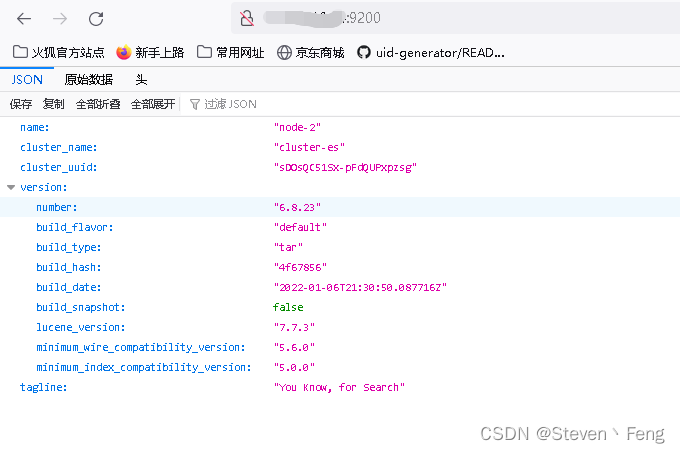Click 全部折叠 to collapse all
This screenshot has height=453, width=680.
(98, 104)
